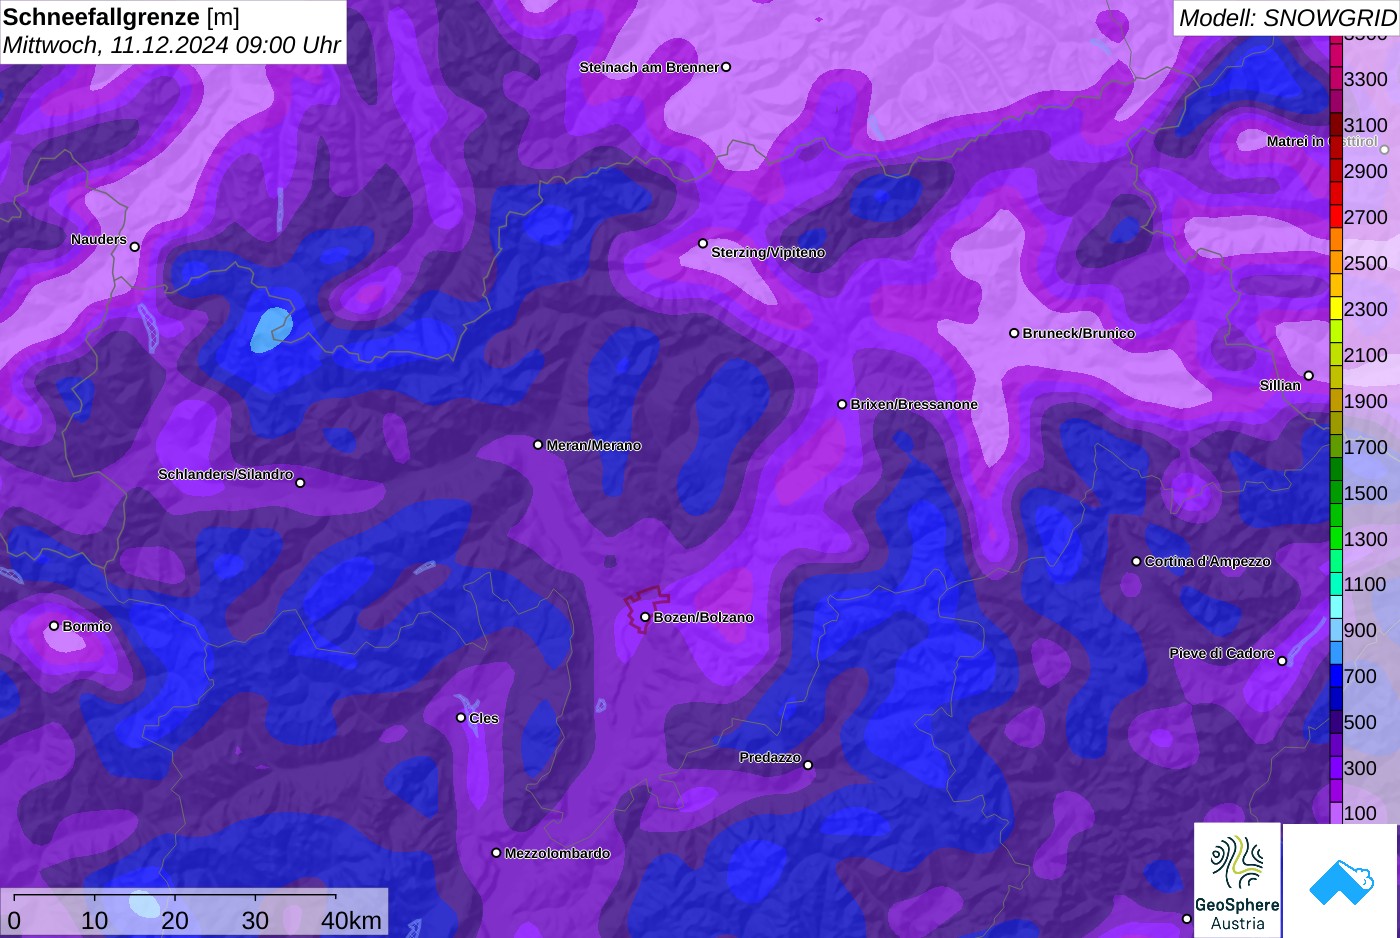This screenshot has height=938, width=1400.
Task: Click the 'Cles' label text
Action: tap(484, 718)
